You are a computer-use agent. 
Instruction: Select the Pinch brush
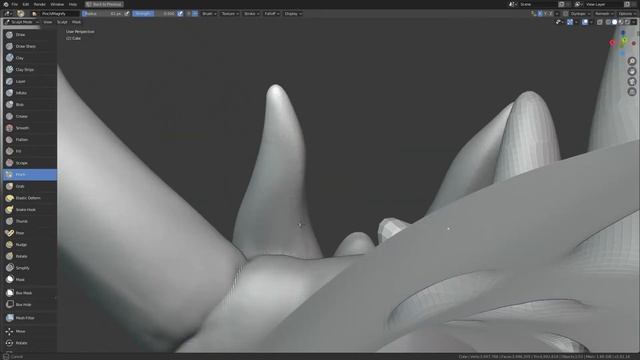[x=29, y=175]
